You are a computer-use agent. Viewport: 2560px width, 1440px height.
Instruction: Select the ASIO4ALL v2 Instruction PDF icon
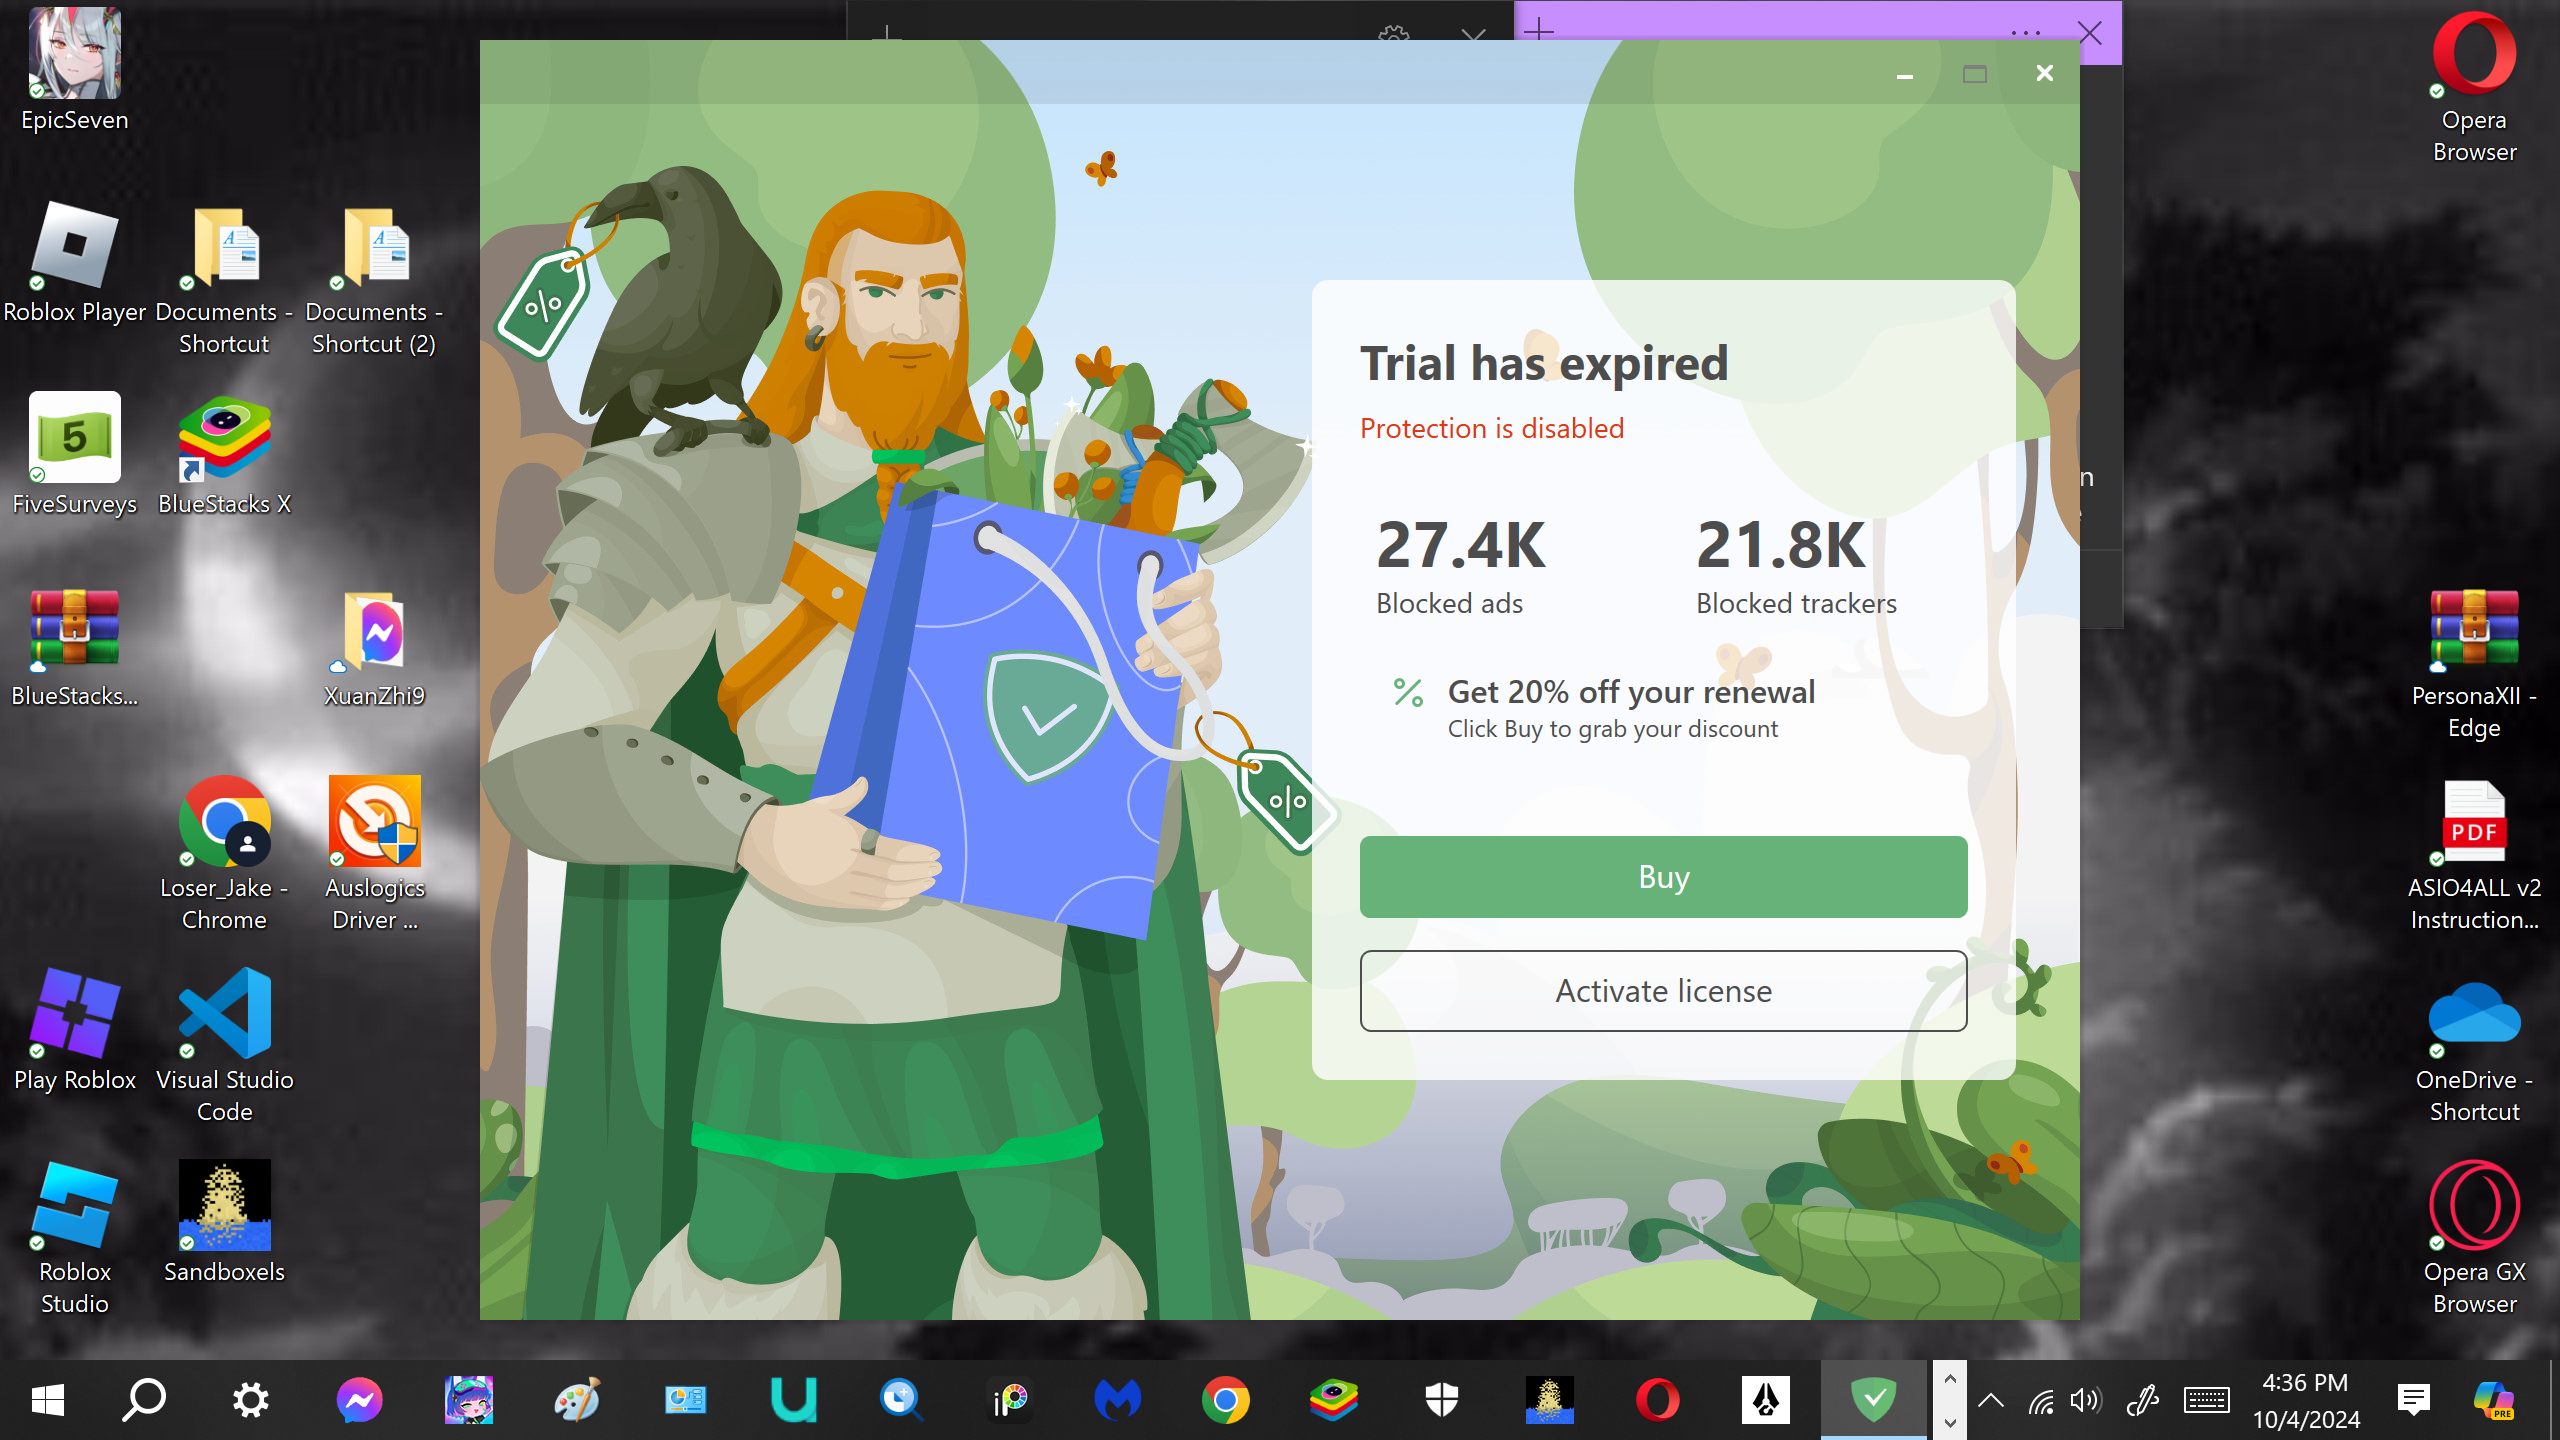coord(2475,854)
